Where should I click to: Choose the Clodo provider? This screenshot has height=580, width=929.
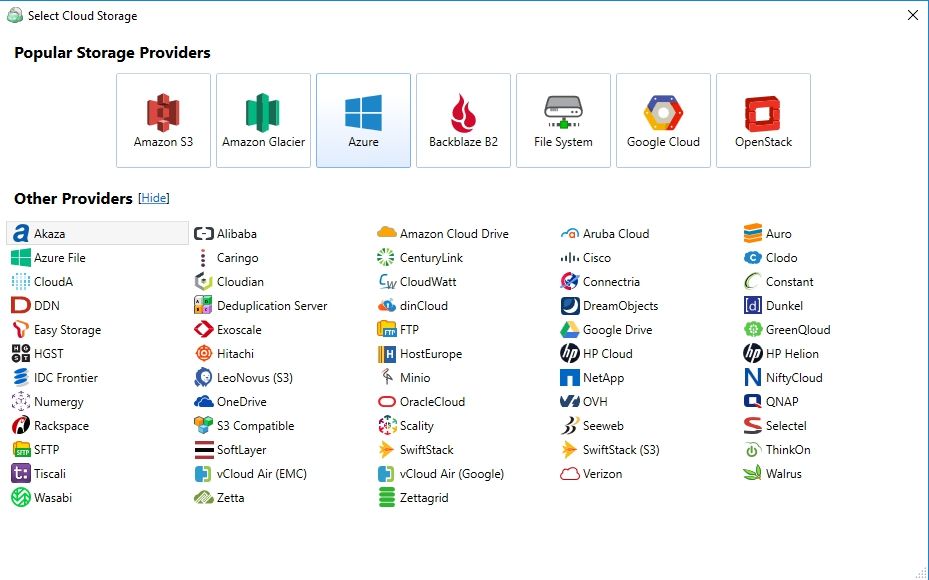click(x=770, y=258)
